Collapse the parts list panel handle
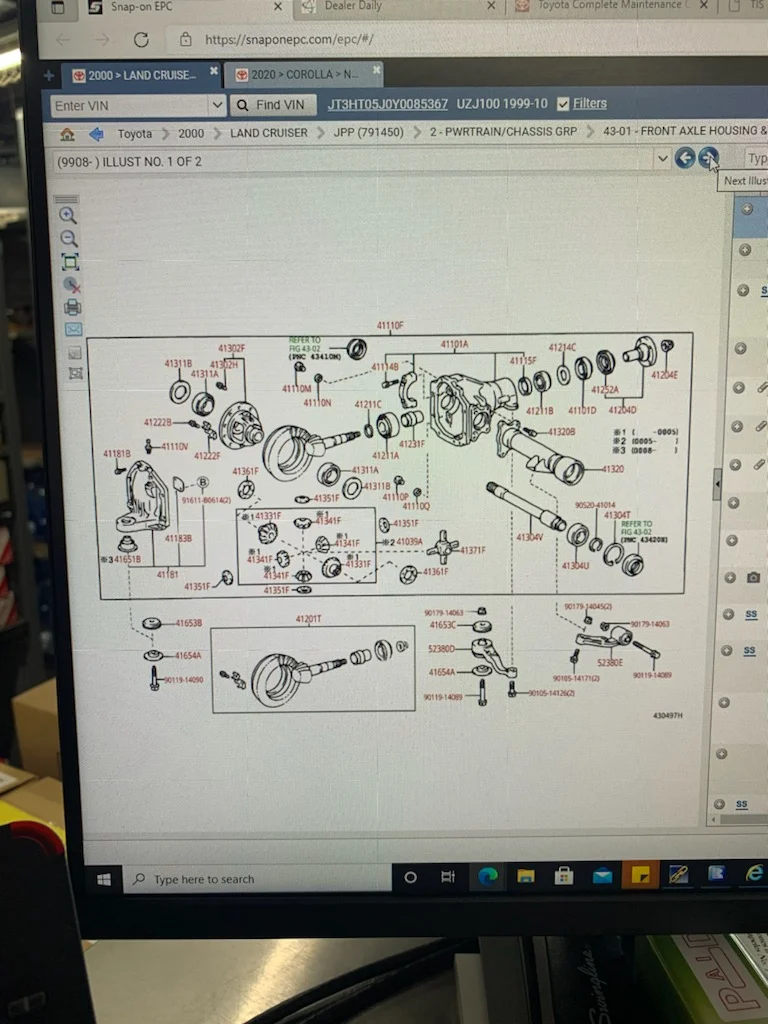 click(x=717, y=484)
